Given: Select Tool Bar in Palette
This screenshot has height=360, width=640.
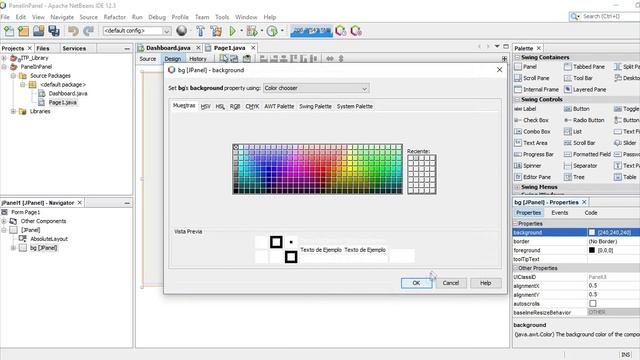Looking at the screenshot, I should pyautogui.click(x=578, y=78).
